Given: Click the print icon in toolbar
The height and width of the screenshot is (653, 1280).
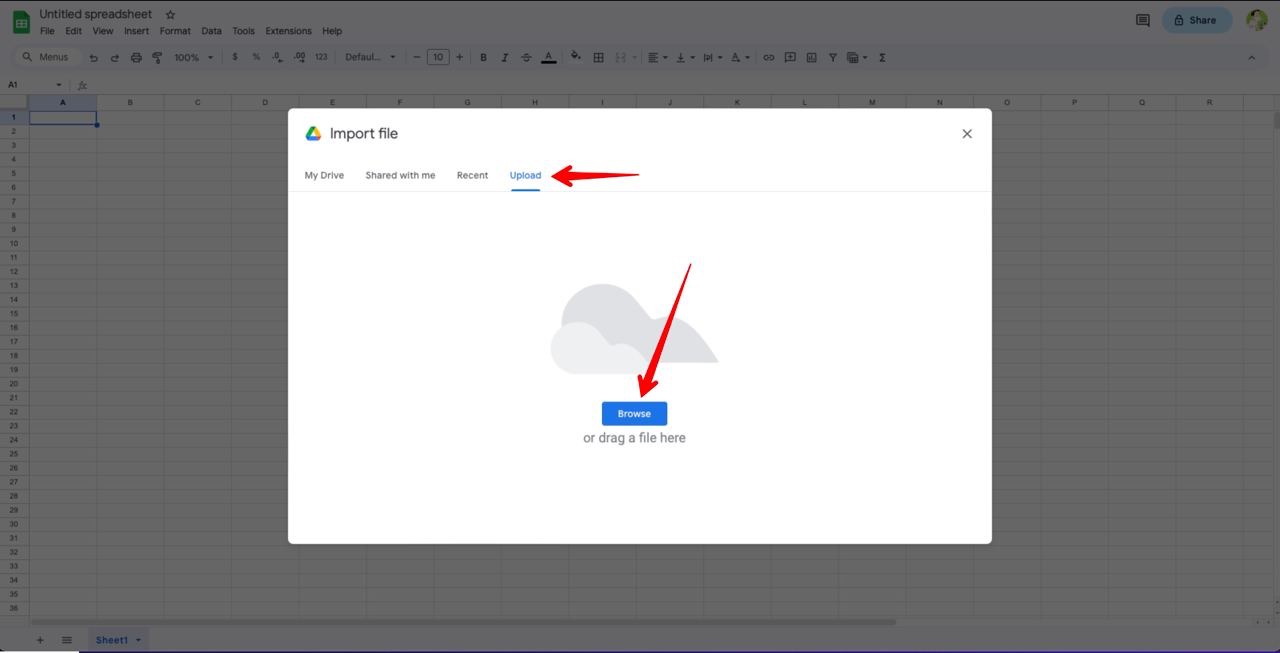Looking at the screenshot, I should coord(136,58).
